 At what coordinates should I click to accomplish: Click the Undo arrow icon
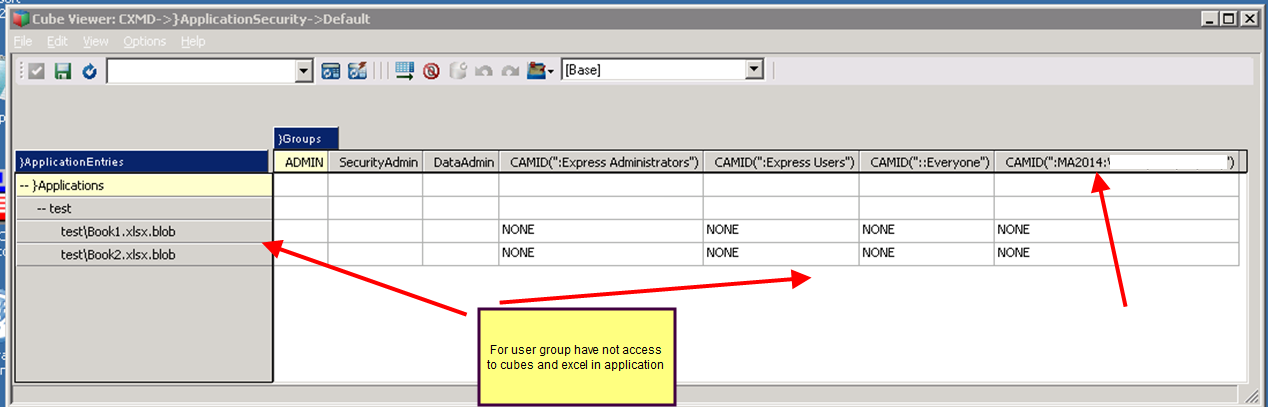pyautogui.click(x=484, y=71)
